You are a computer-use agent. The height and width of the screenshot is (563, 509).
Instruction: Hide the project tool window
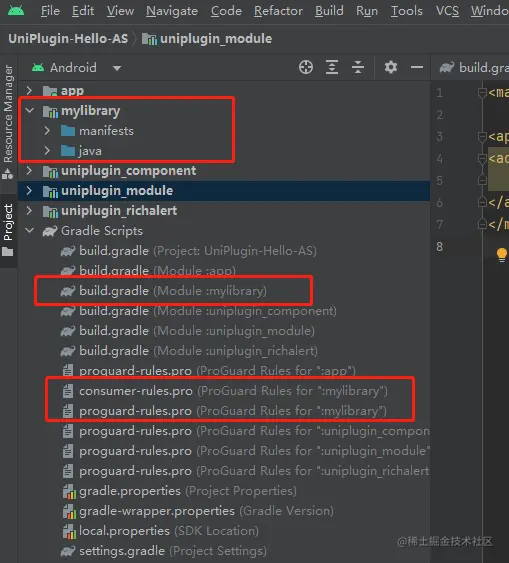(417, 67)
